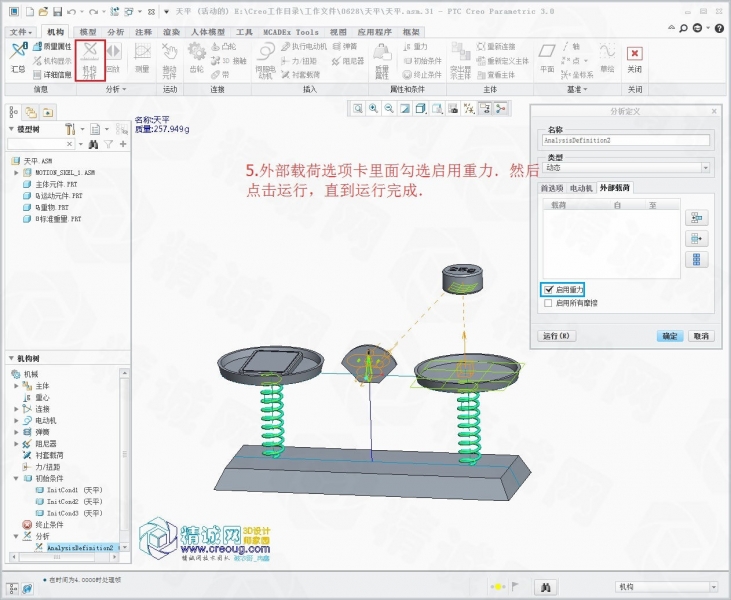Click the 平面 datum plane tool

(547, 57)
